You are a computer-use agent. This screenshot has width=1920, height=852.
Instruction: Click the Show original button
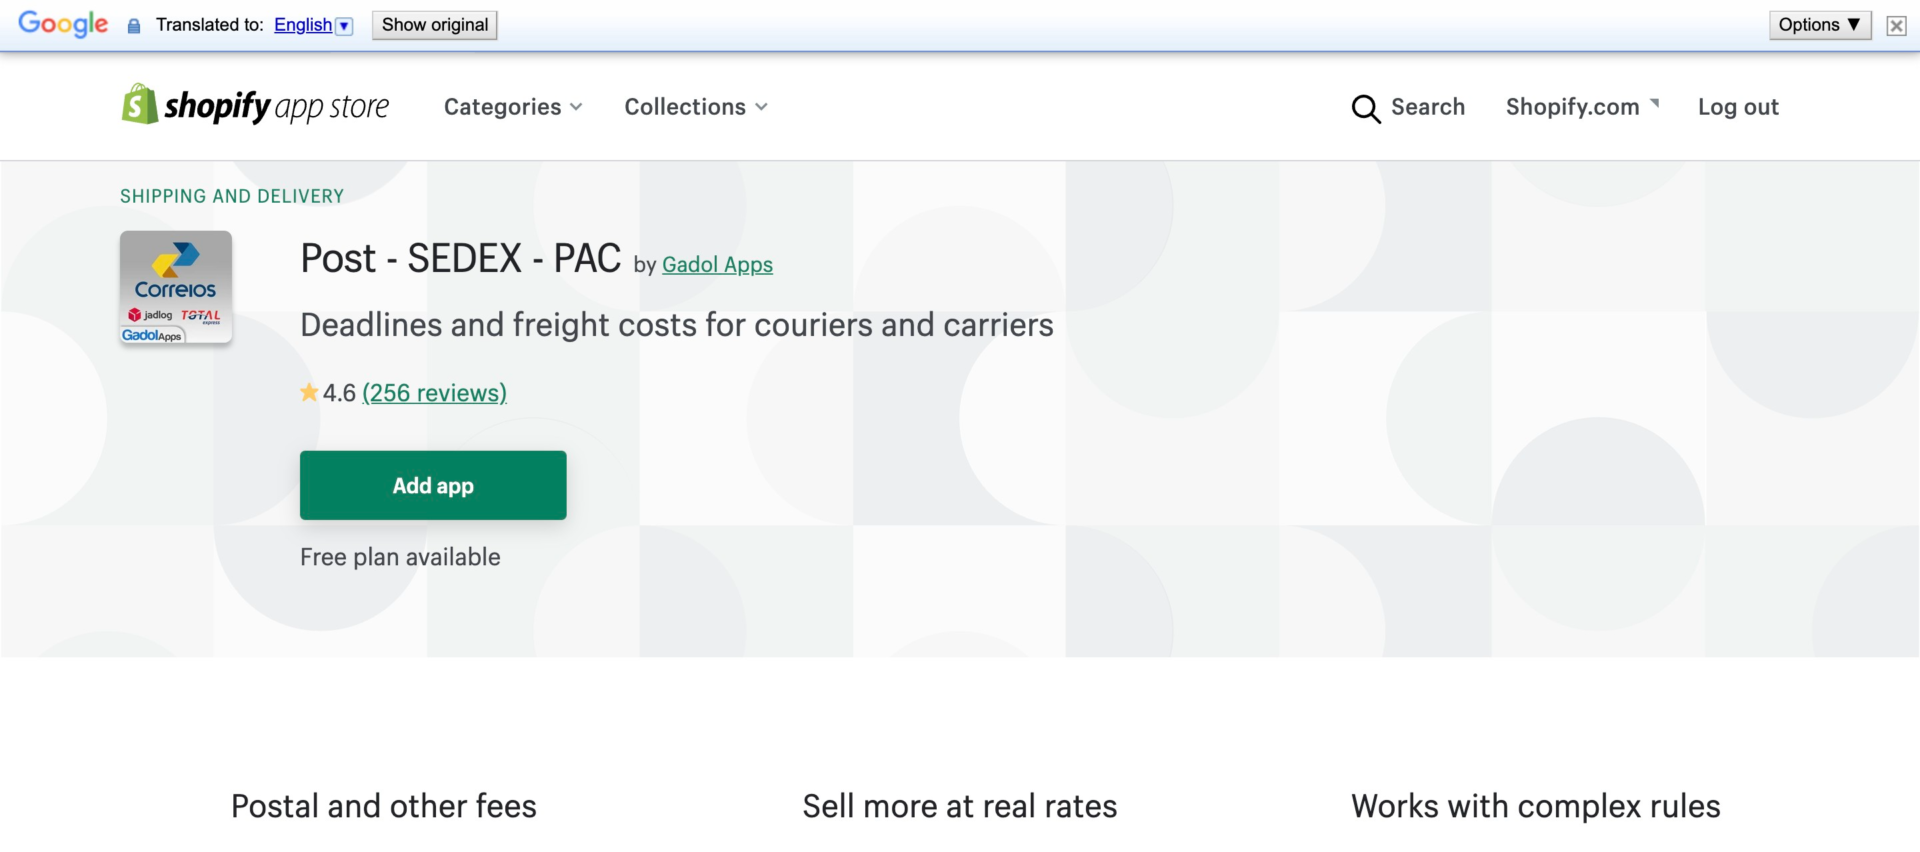click(434, 25)
